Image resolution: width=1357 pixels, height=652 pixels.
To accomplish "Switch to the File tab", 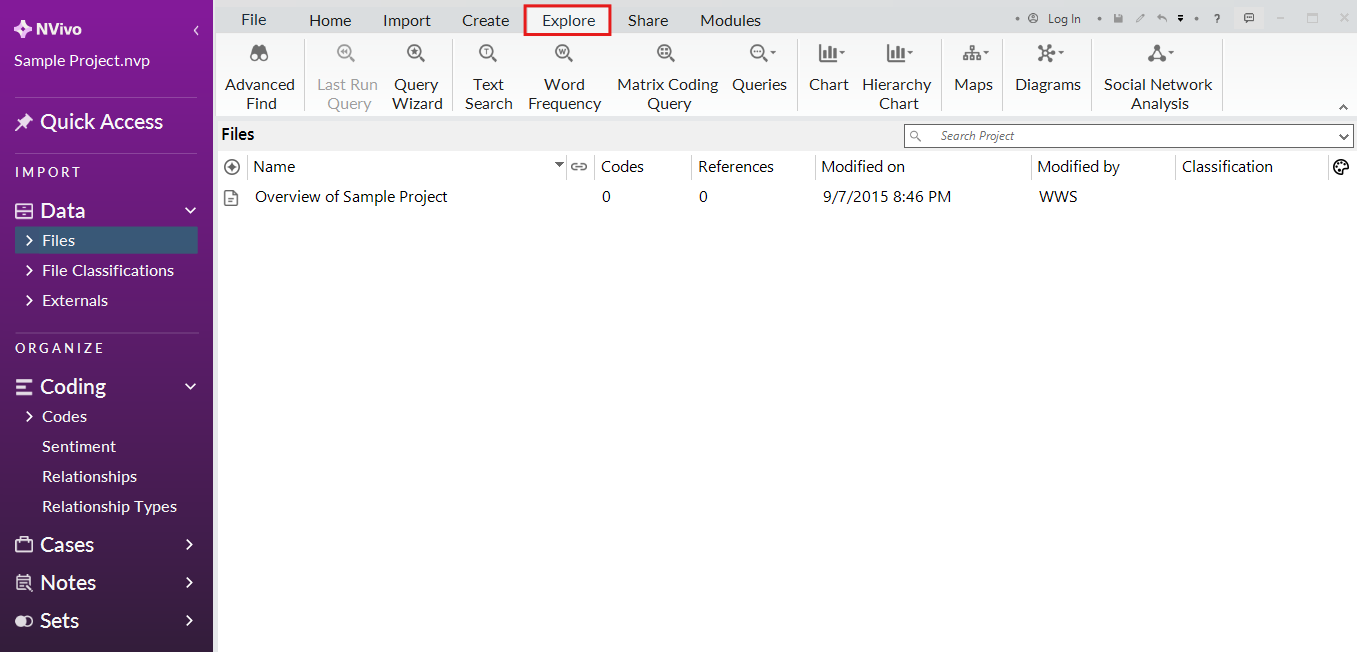I will (254, 20).
